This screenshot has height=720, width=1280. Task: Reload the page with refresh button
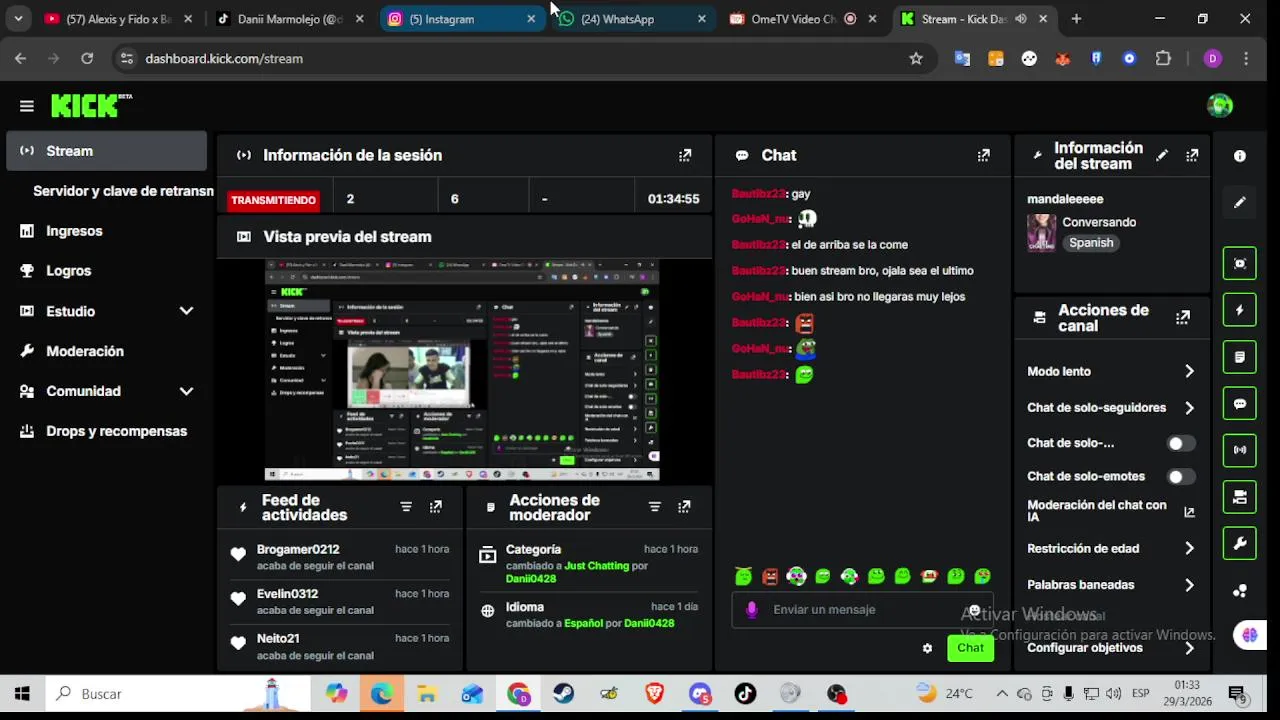tap(87, 59)
